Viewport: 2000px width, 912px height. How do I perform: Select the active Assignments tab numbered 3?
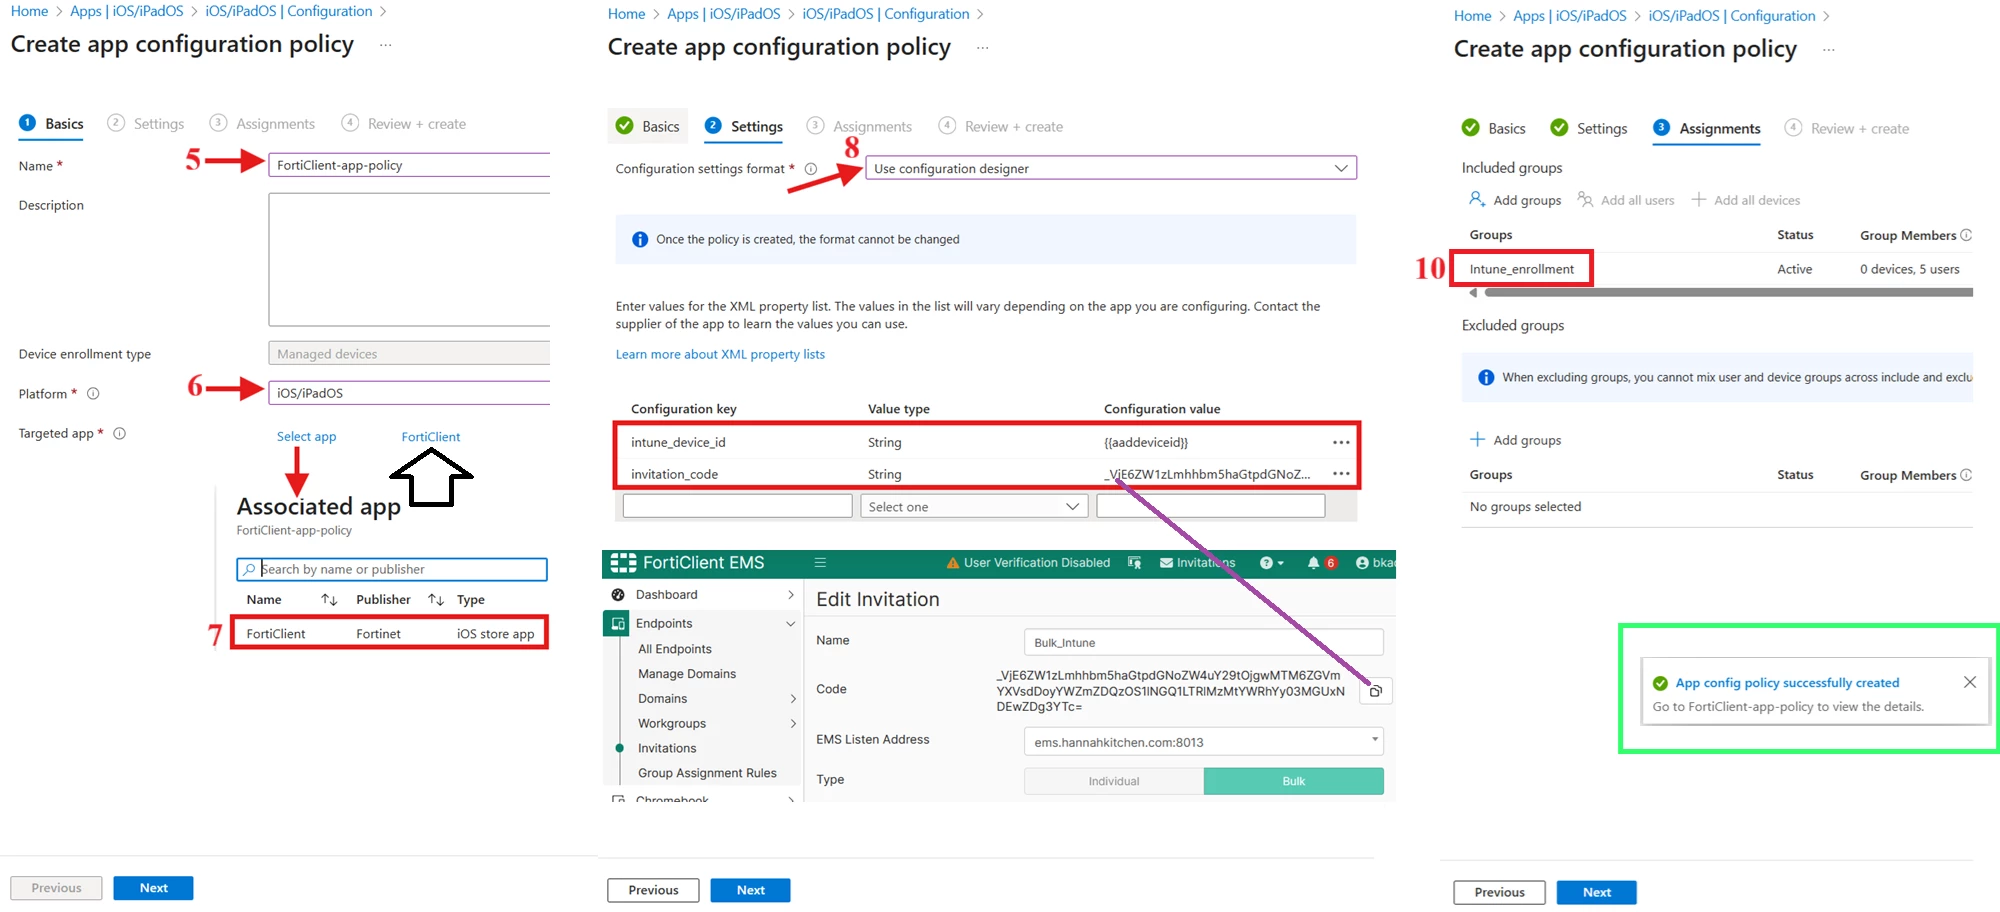1707,129
